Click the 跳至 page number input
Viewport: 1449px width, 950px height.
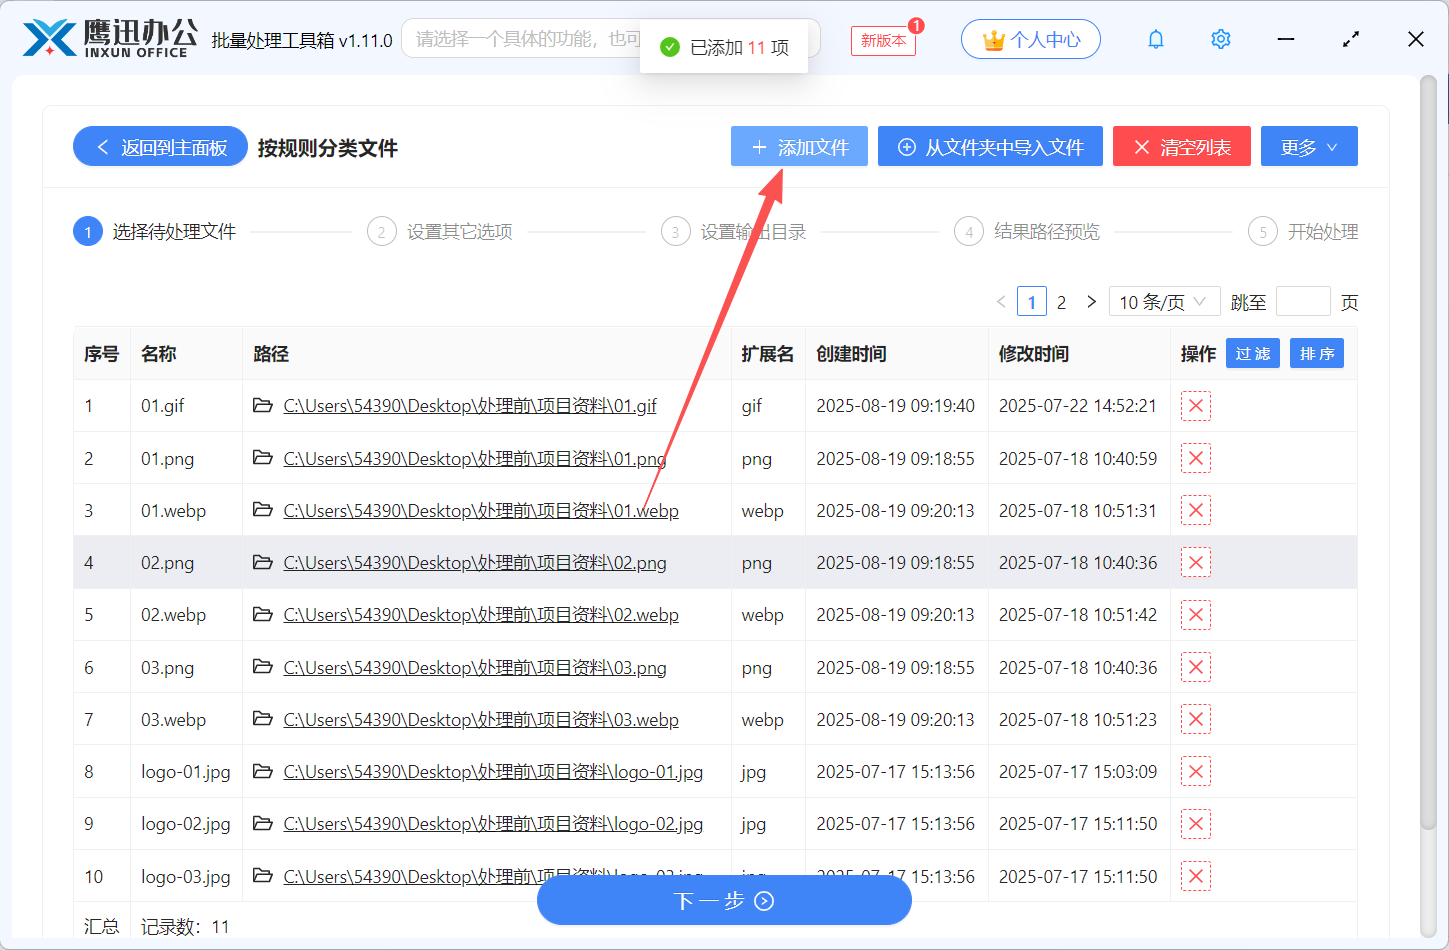(1303, 301)
